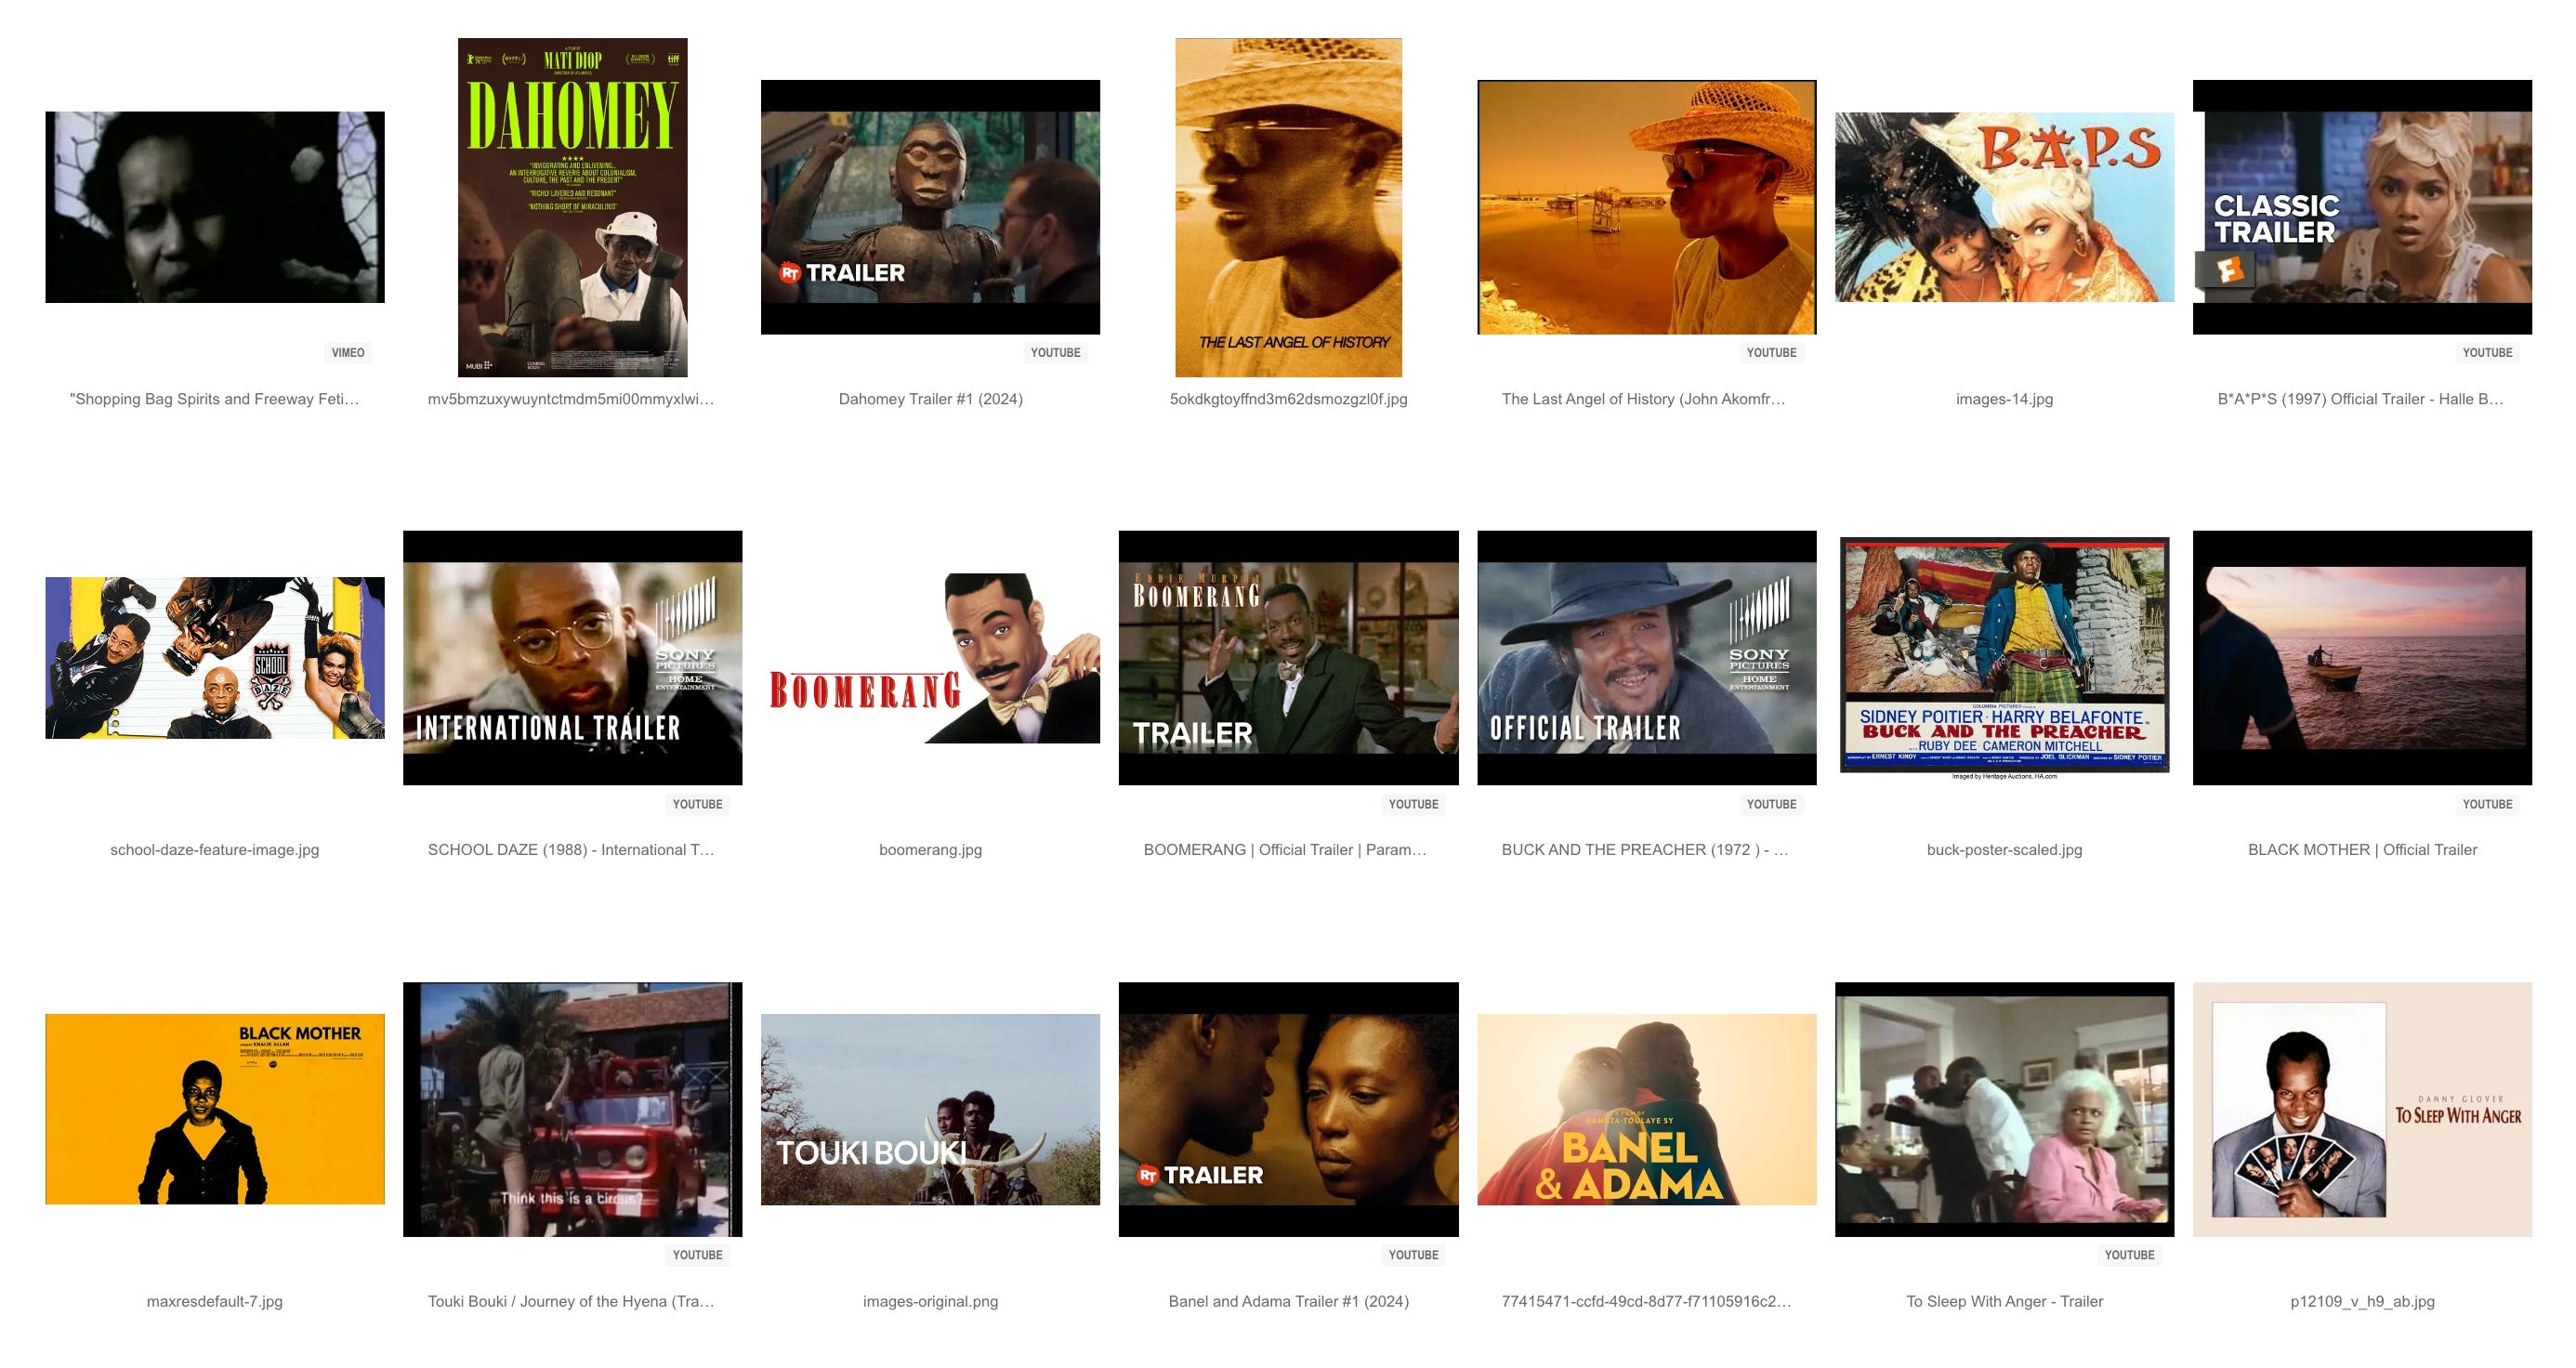The width and height of the screenshot is (2576, 1368).
Task: Click the boomerang.jpg image
Action: tap(930, 658)
